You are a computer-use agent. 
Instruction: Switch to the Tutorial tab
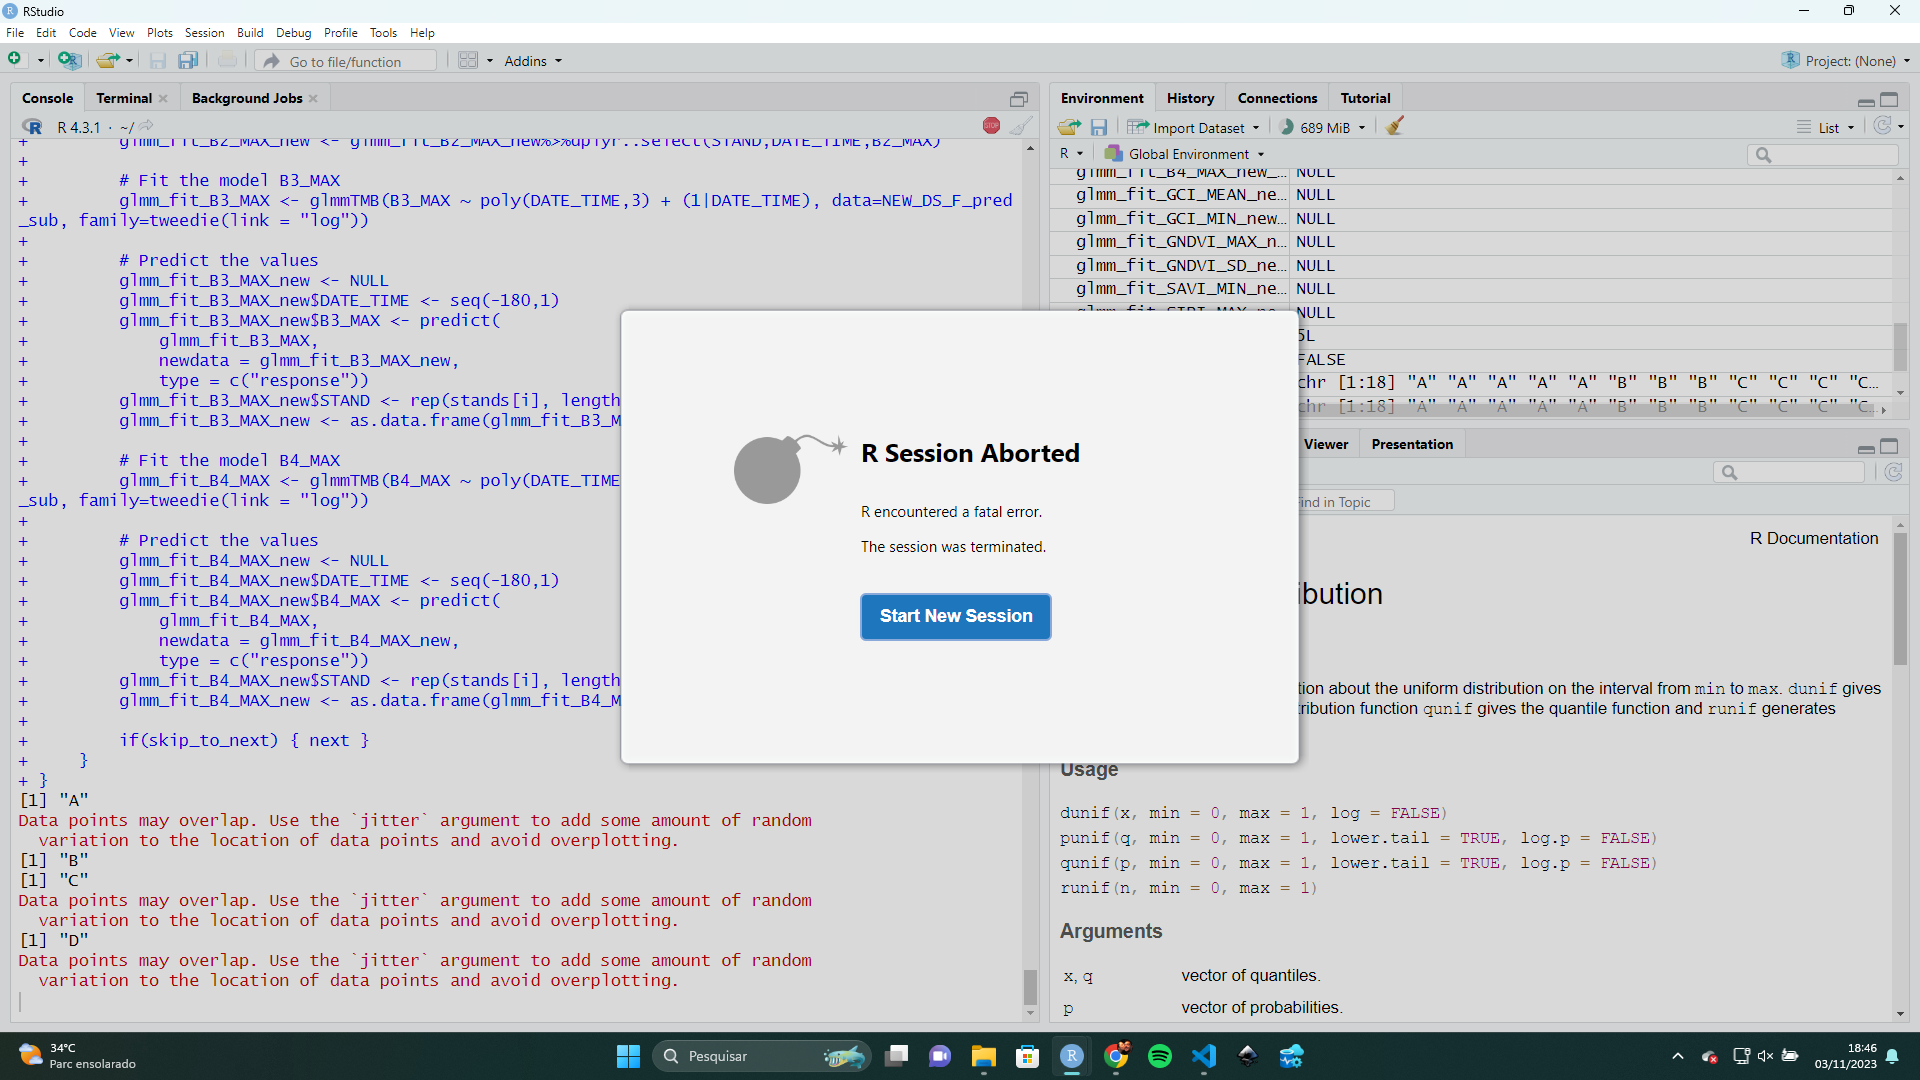tap(1365, 98)
